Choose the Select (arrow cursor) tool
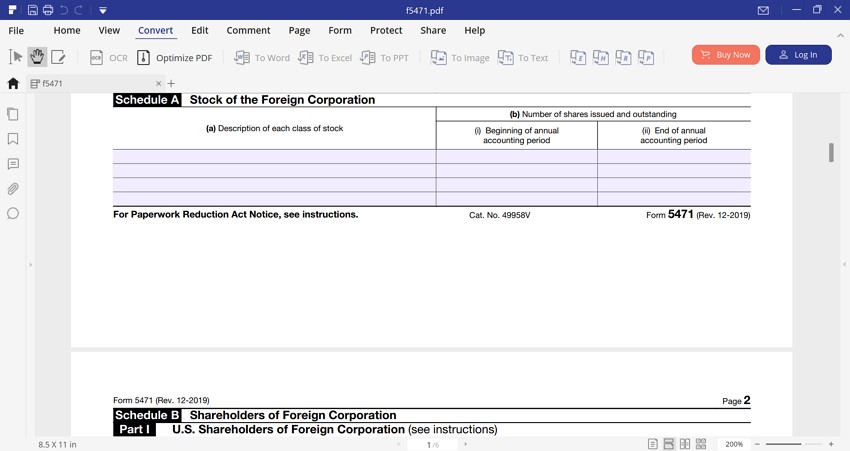Image resolution: width=850 pixels, height=451 pixels. (x=16, y=56)
